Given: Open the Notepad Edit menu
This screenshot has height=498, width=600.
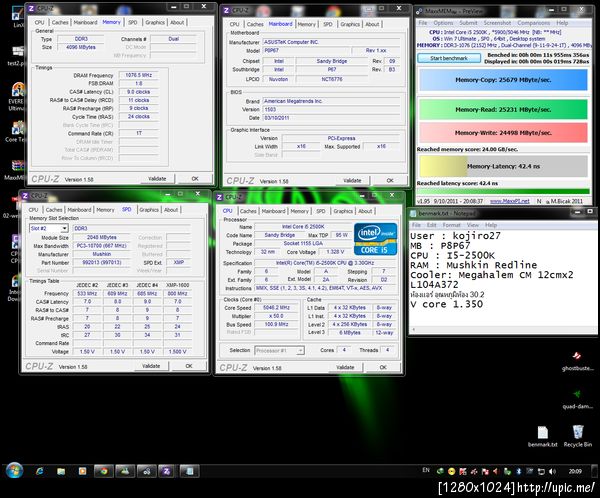Looking at the screenshot, I should point(432,225).
